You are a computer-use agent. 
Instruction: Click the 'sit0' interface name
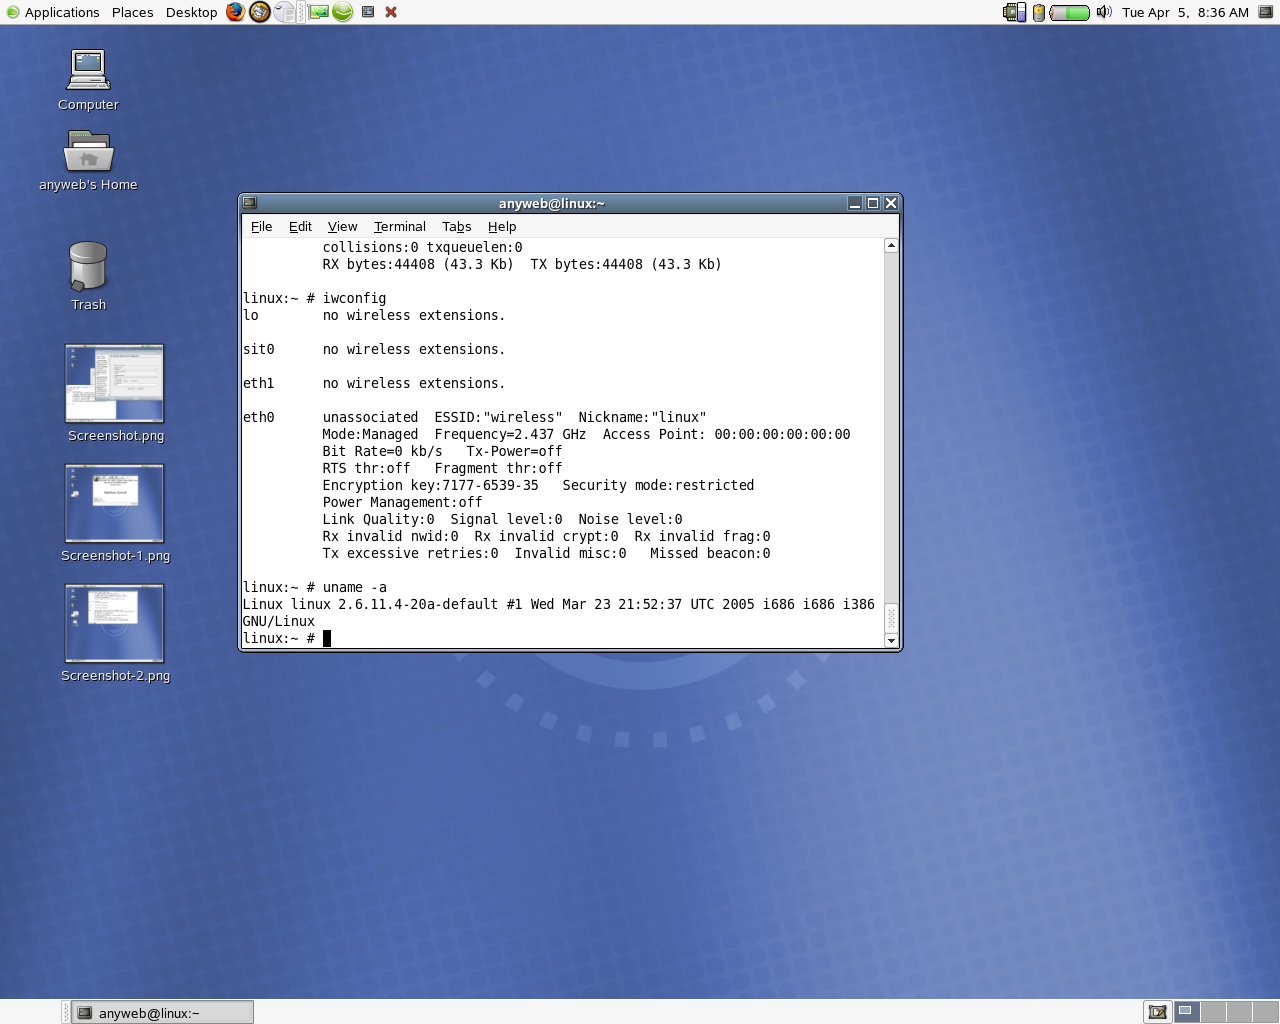pos(258,349)
